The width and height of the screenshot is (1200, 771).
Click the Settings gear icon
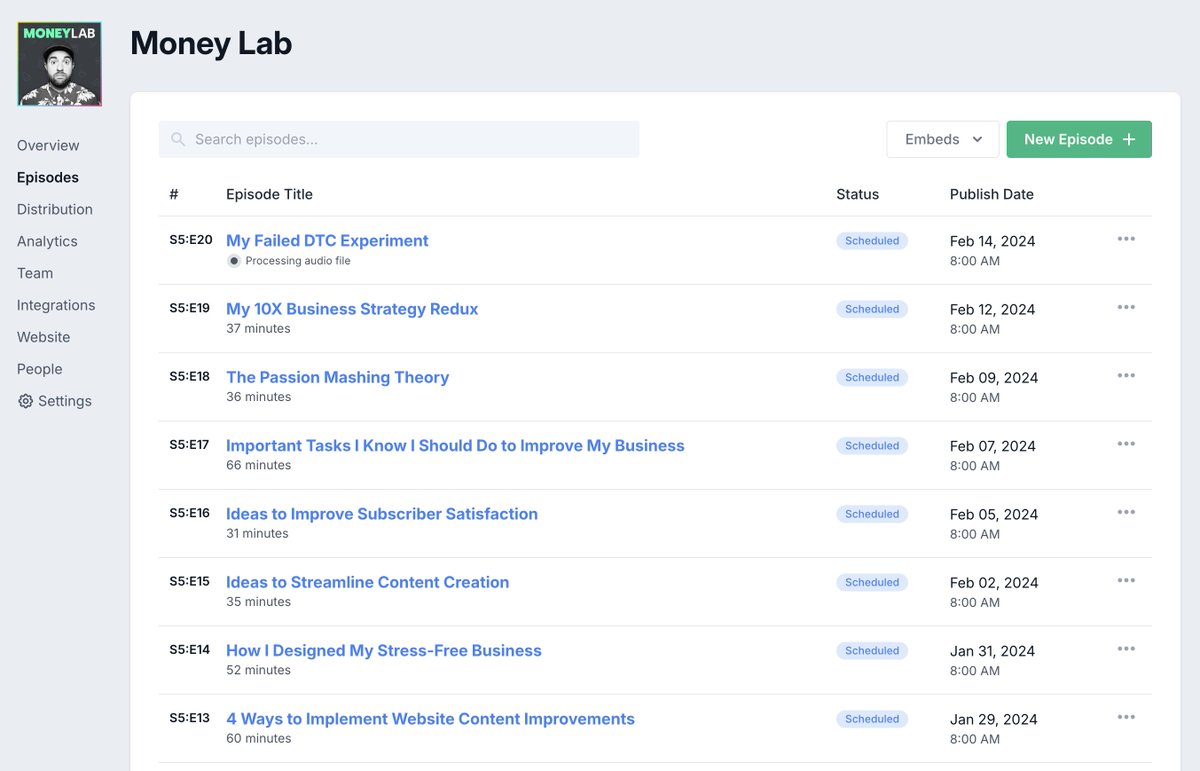click(x=25, y=401)
